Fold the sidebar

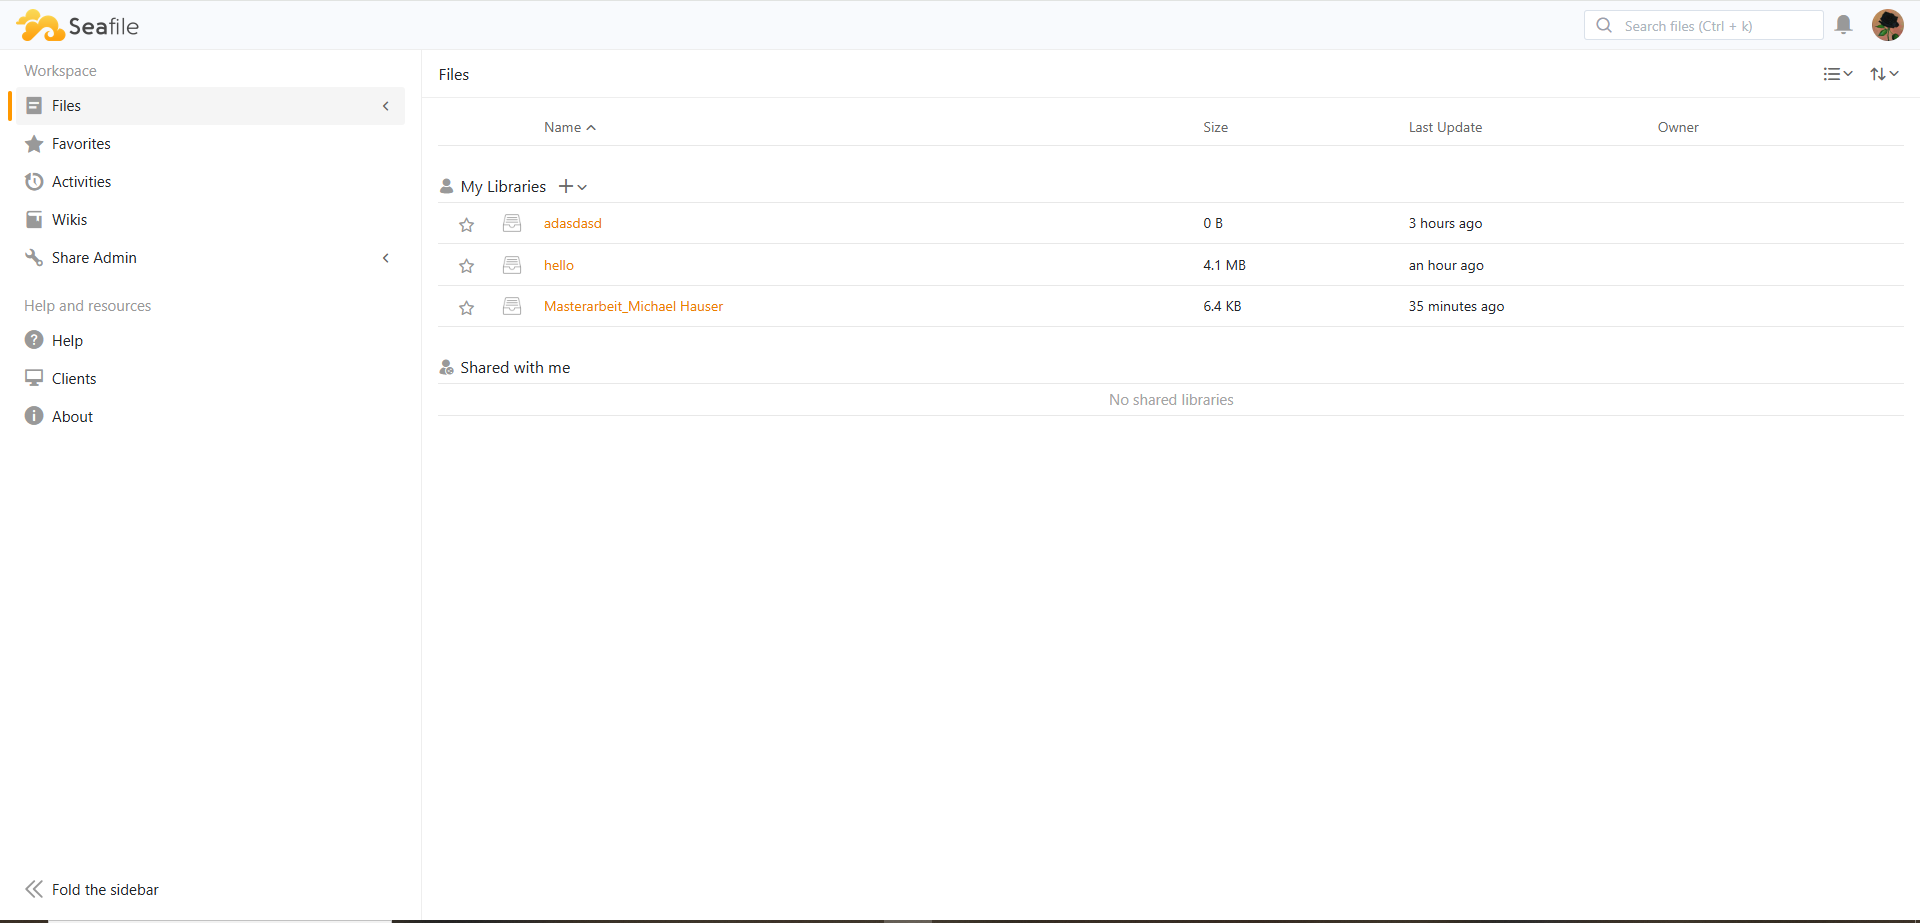pos(92,890)
